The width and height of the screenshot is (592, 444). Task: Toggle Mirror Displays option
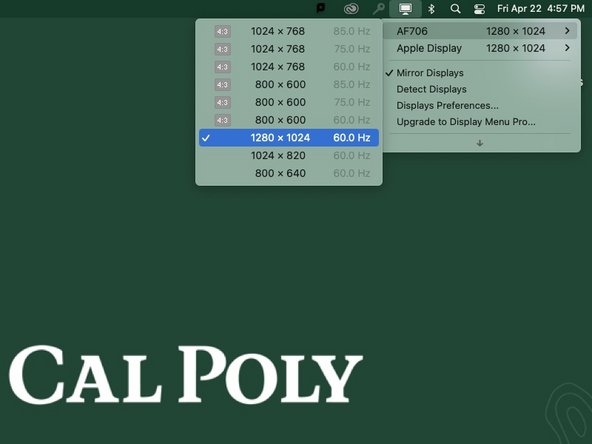480,73
